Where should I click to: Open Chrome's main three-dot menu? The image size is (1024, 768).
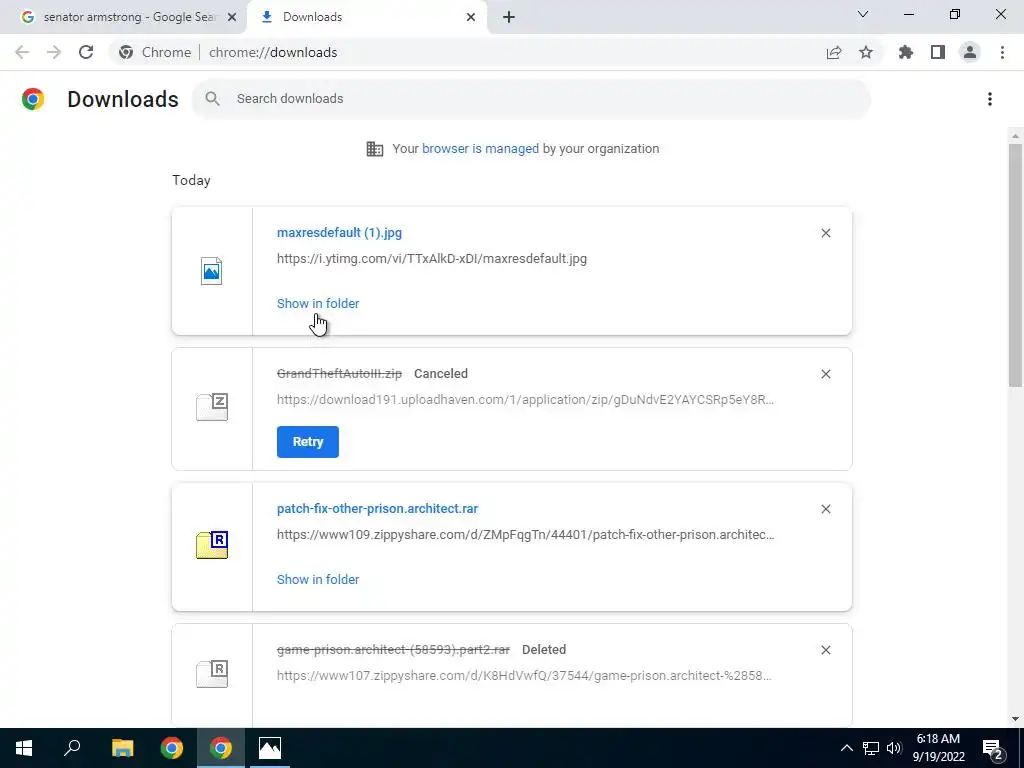tap(1002, 52)
